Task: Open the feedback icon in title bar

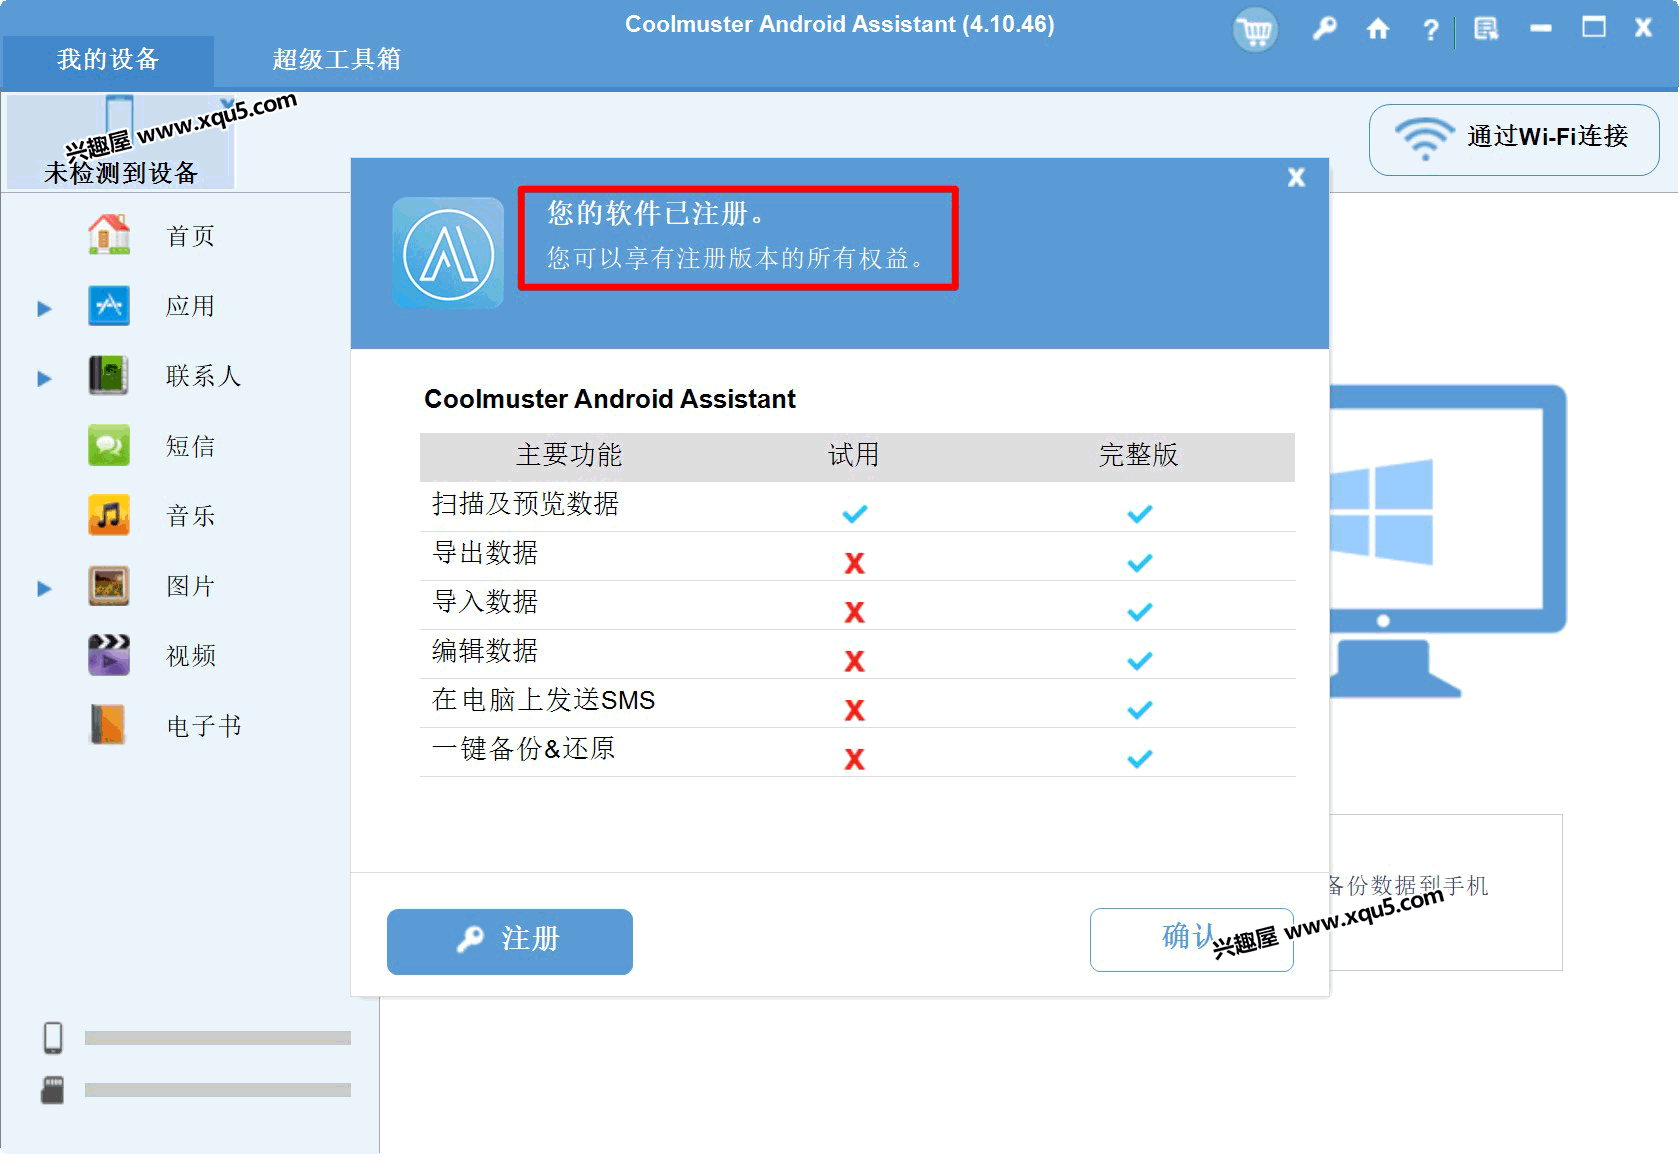Action: (x=1486, y=29)
